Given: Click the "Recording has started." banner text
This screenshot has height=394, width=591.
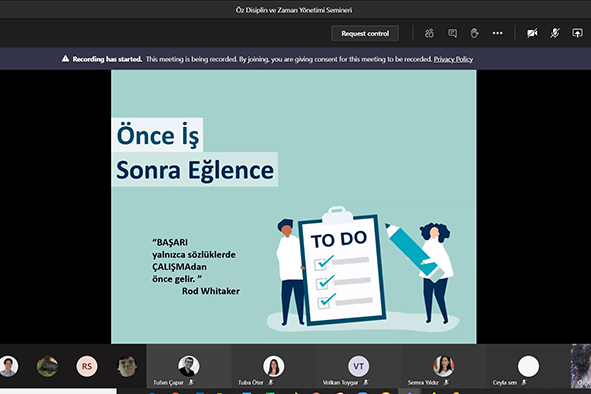Looking at the screenshot, I should [x=107, y=59].
